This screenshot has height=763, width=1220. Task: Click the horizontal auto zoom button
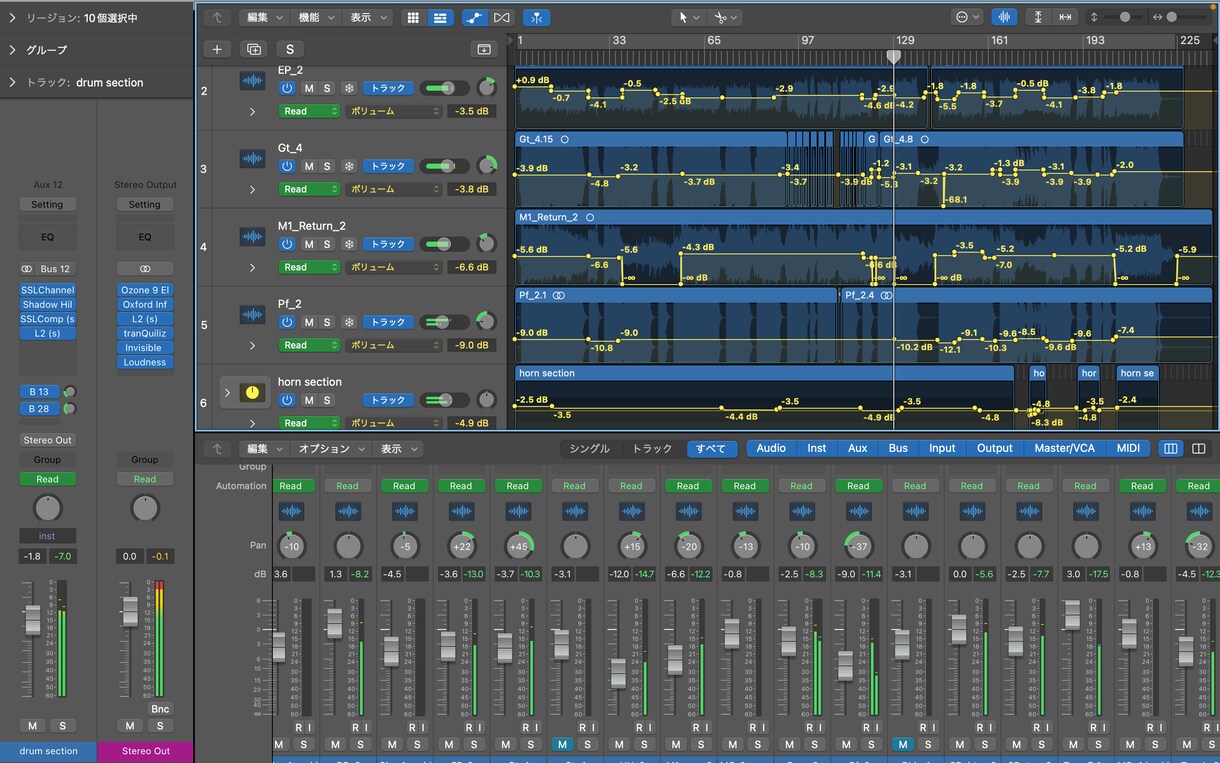1065,17
